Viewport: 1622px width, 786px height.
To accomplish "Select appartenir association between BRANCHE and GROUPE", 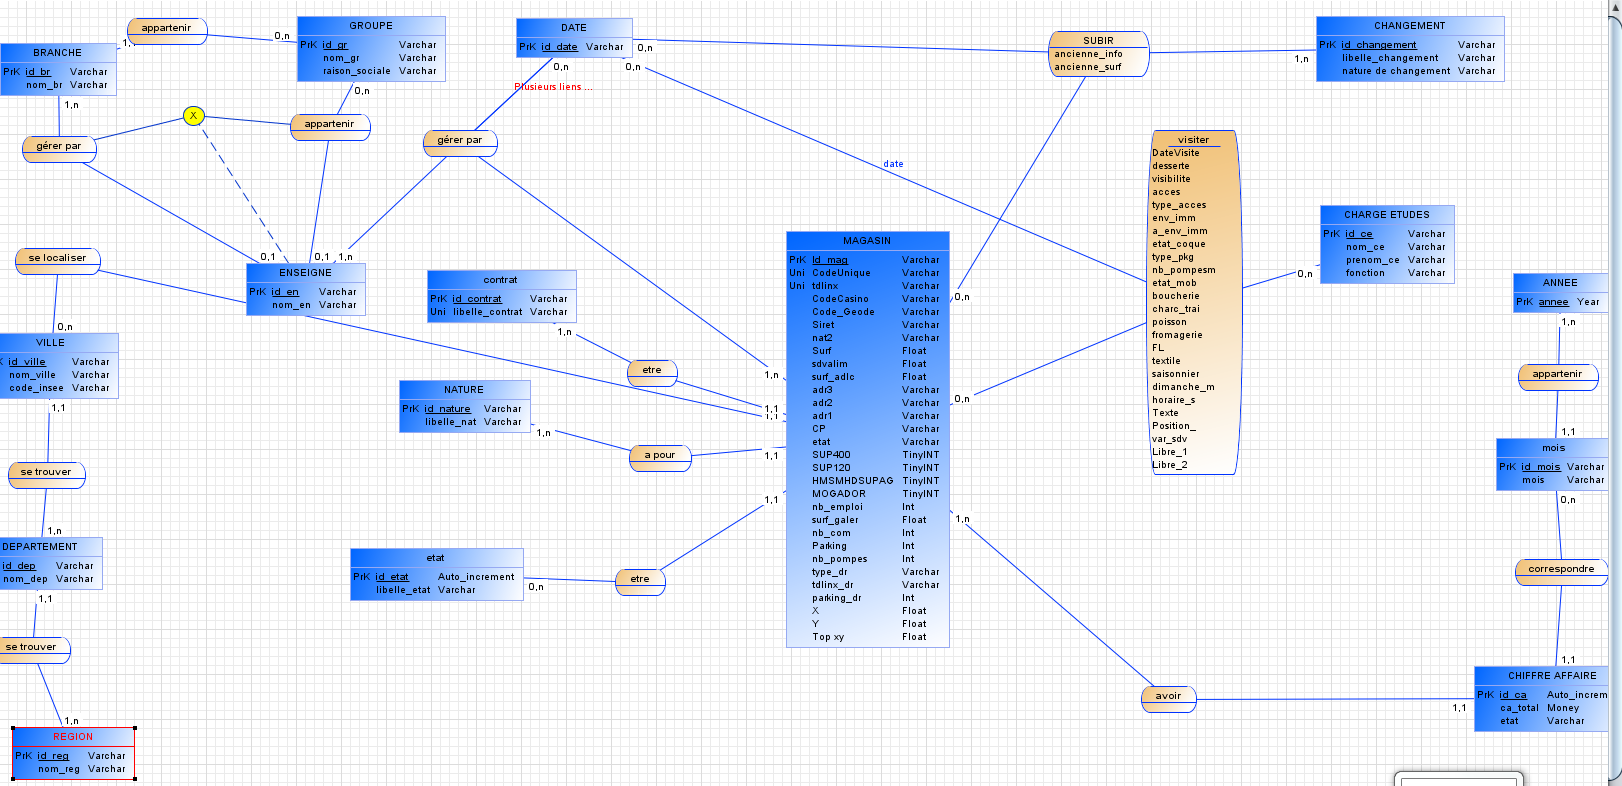I will (x=166, y=29).
